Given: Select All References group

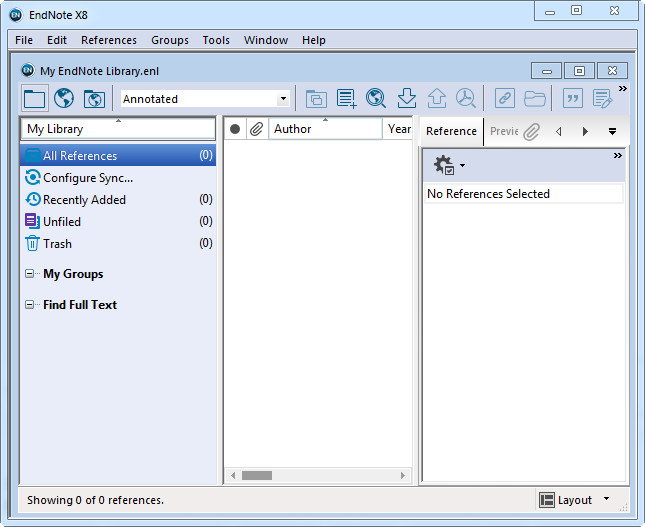Looking at the screenshot, I should tap(118, 156).
